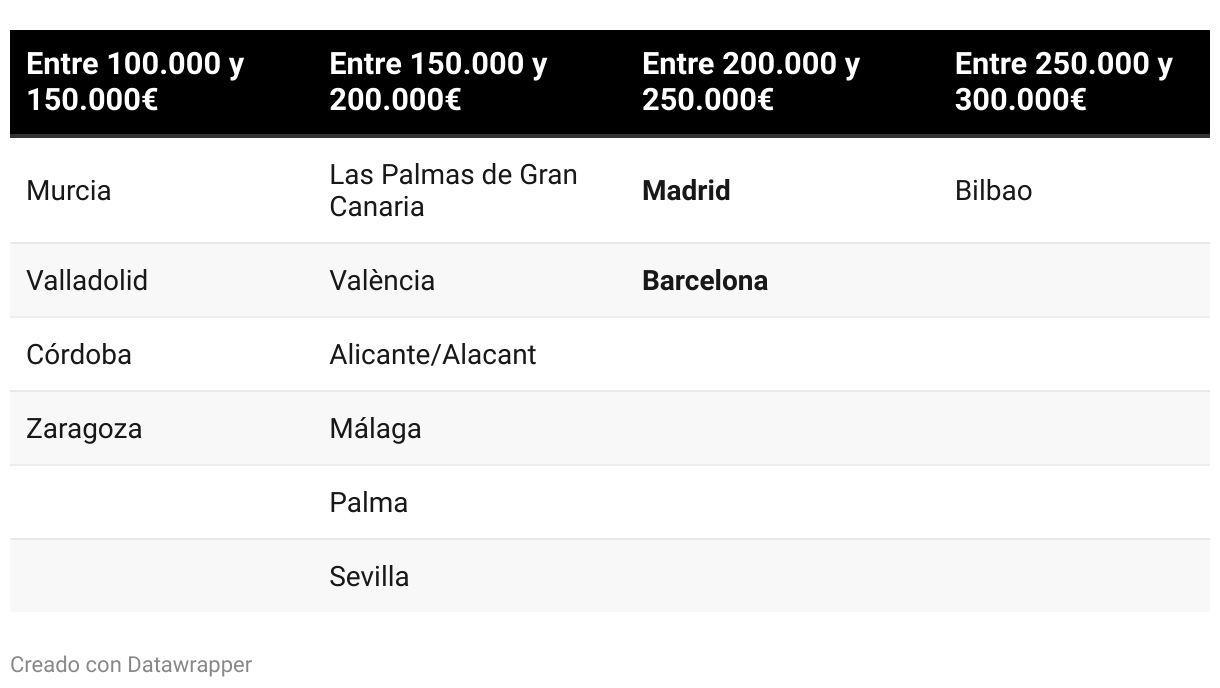This screenshot has width=1220, height=688.
Task: Select the bold Barcelona cell
Action: tap(705, 281)
